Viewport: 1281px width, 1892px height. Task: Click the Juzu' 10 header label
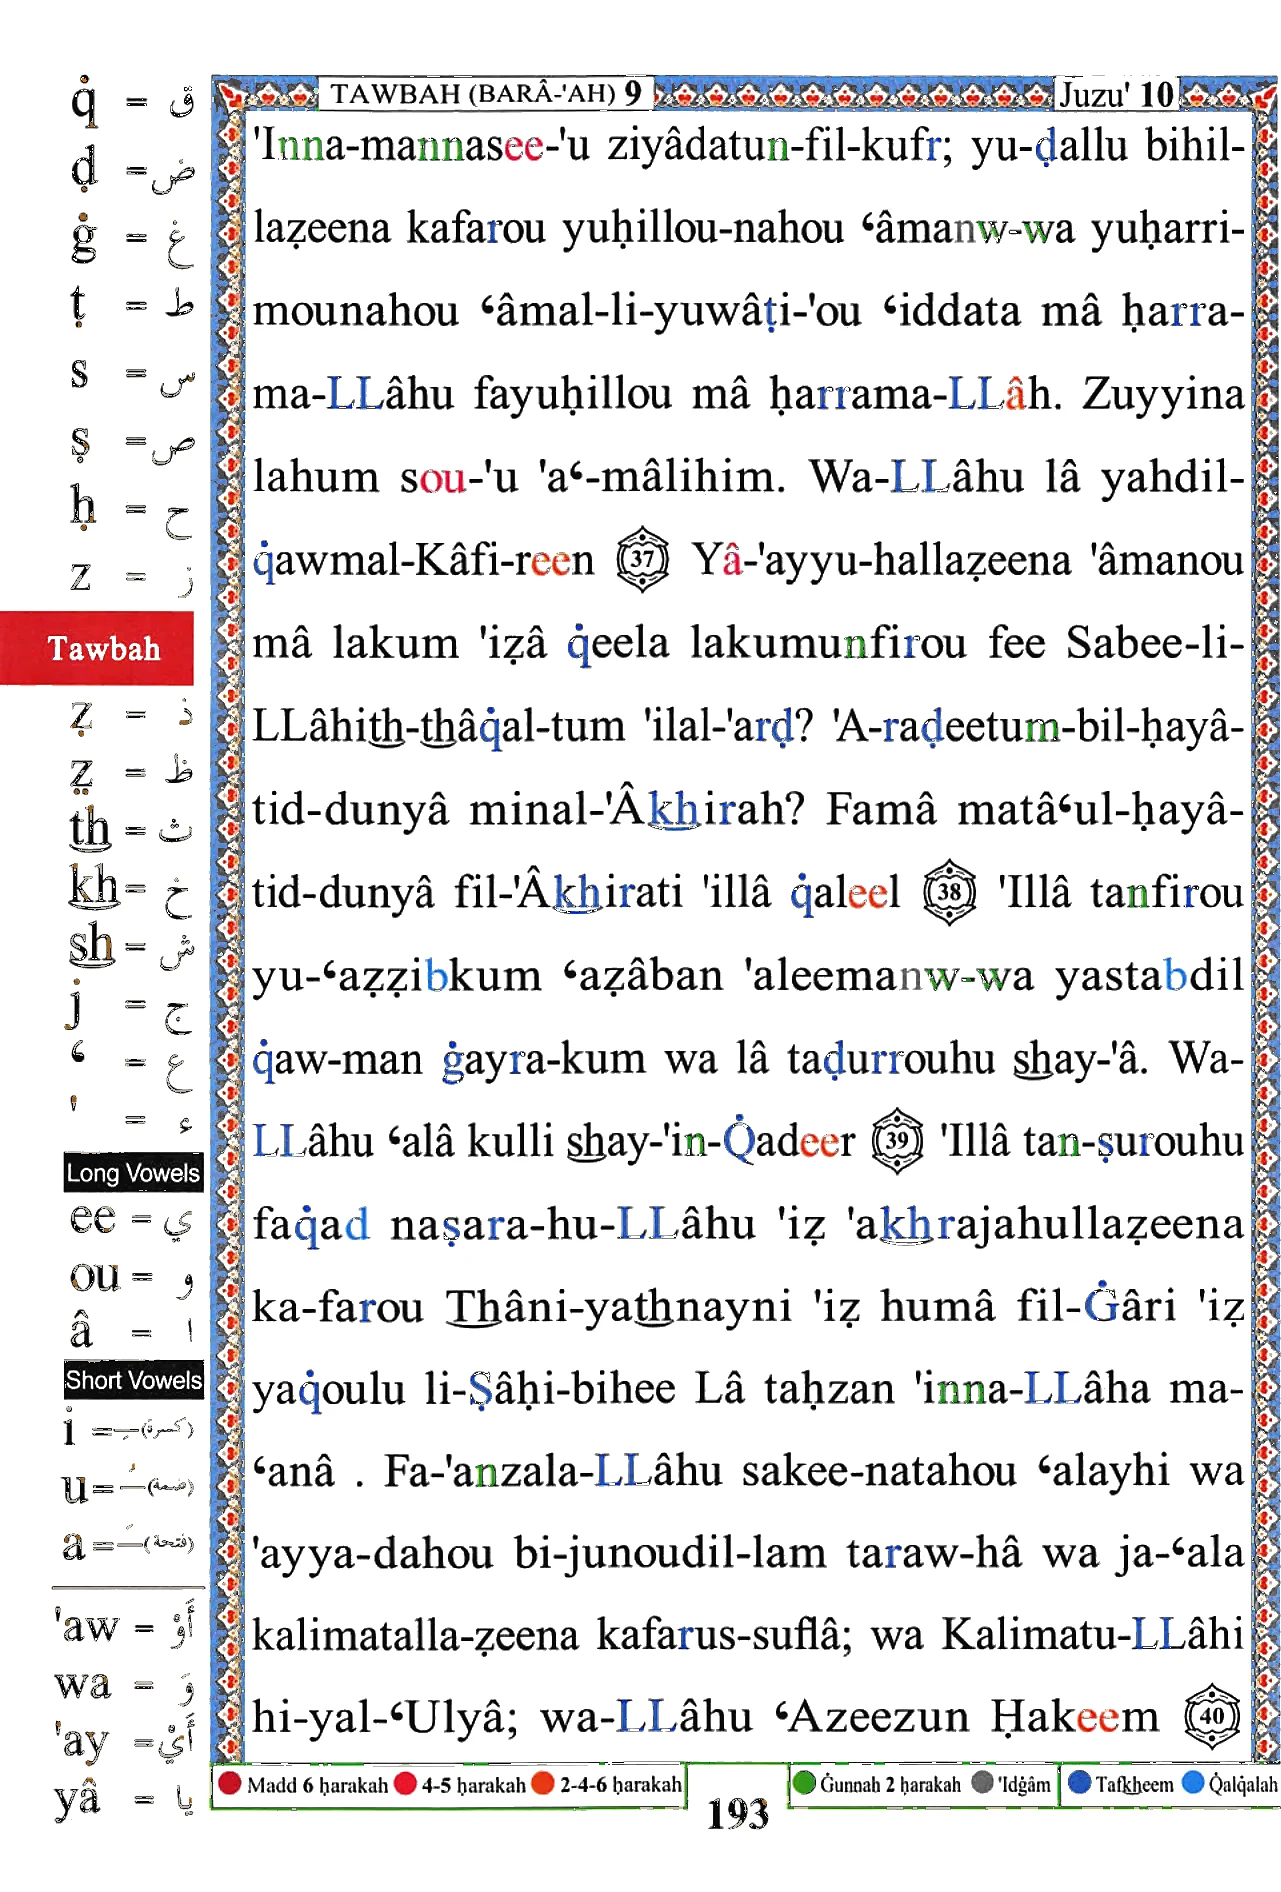pos(1116,94)
